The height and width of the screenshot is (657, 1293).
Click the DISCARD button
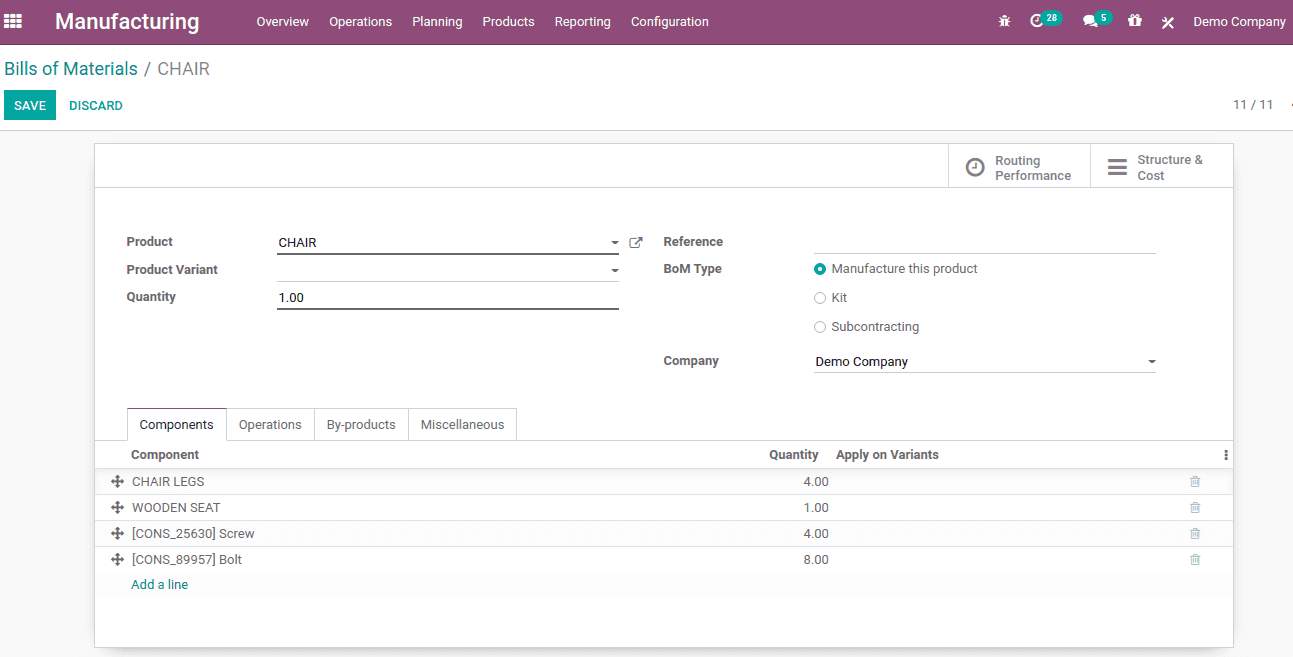[x=96, y=105]
